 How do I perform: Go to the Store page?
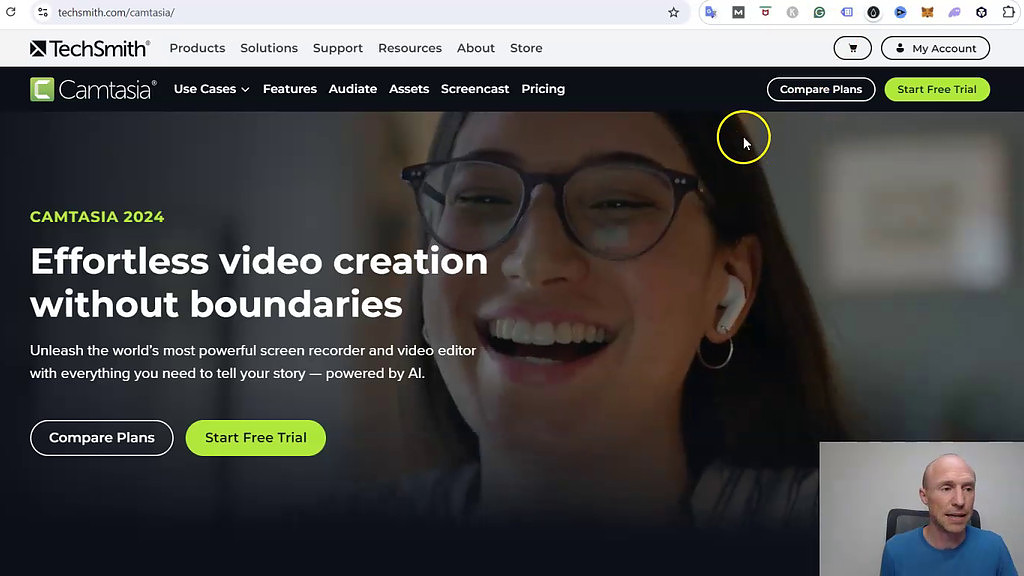526,48
